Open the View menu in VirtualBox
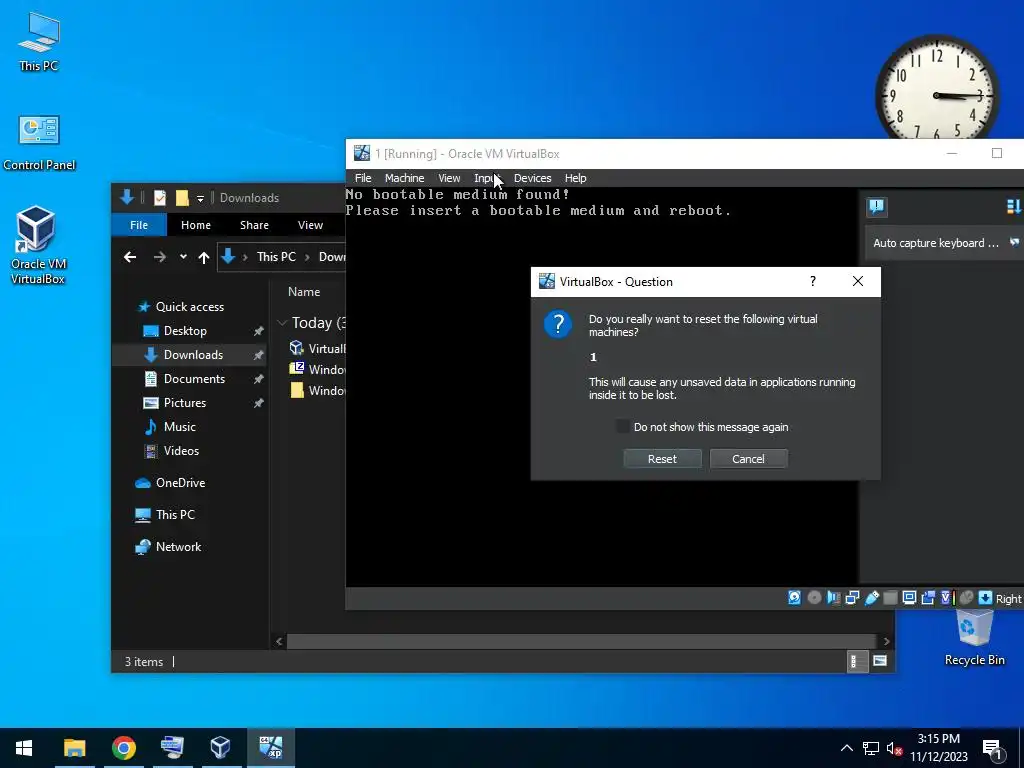 click(x=449, y=178)
